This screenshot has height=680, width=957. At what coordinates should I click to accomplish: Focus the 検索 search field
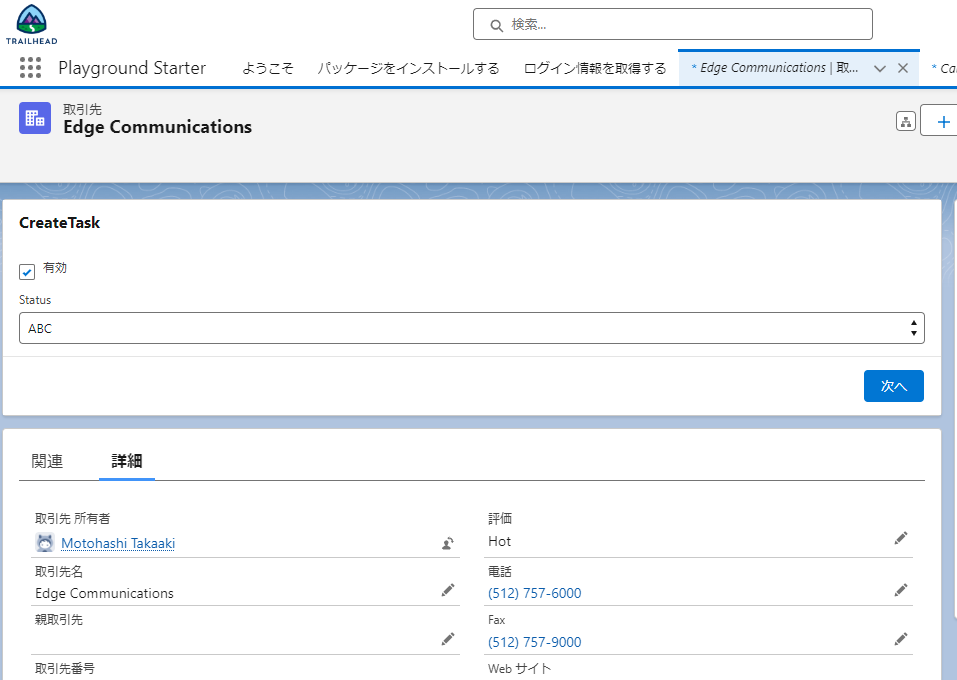pyautogui.click(x=673, y=24)
